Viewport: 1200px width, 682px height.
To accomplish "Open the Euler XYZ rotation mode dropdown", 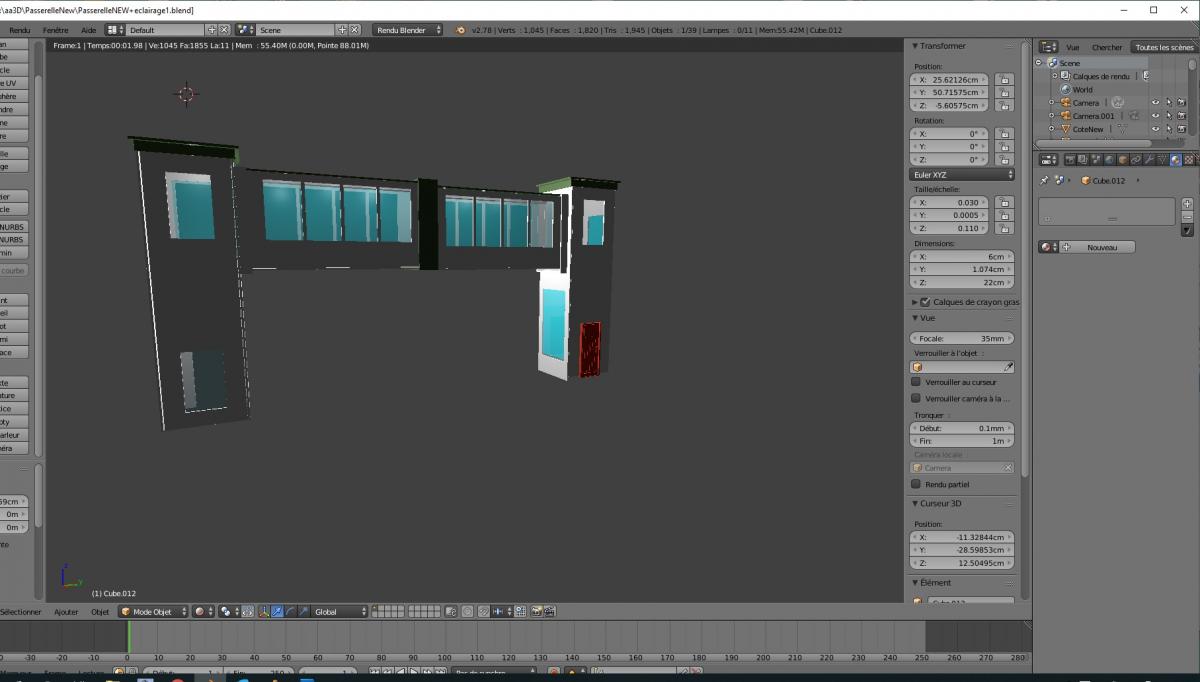I will (x=962, y=175).
